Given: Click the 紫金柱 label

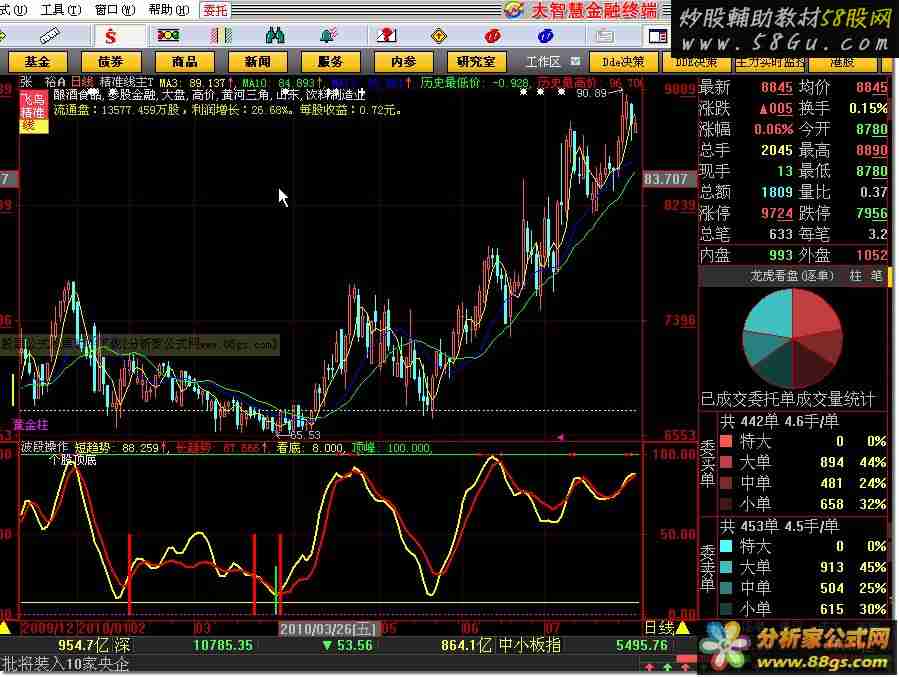Looking at the screenshot, I should tap(31, 425).
